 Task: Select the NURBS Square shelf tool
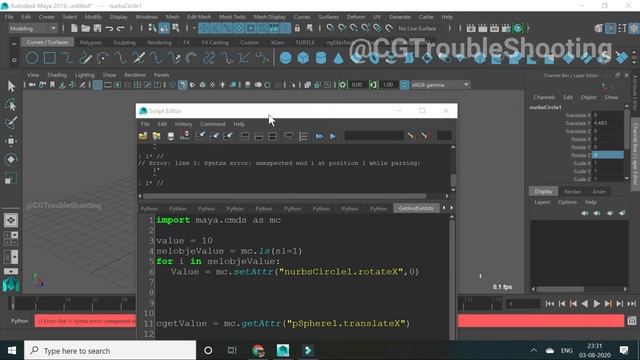click(x=50, y=58)
